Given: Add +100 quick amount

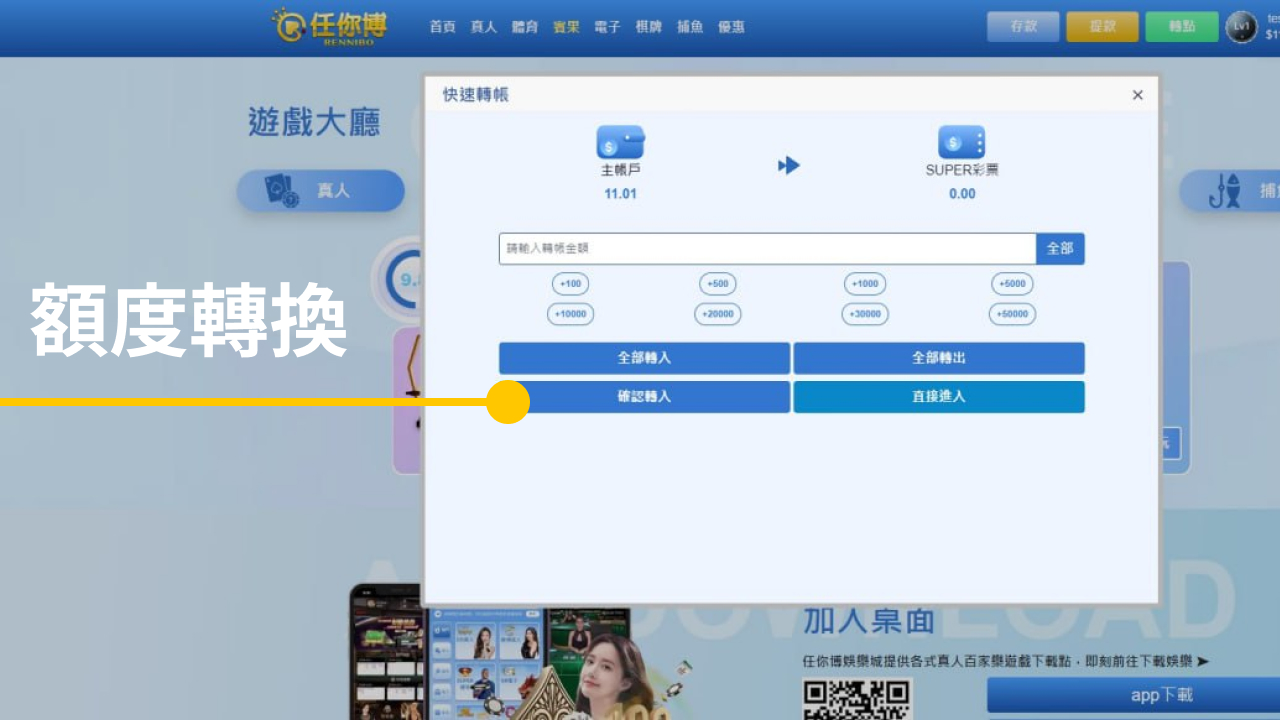Looking at the screenshot, I should click(570, 284).
